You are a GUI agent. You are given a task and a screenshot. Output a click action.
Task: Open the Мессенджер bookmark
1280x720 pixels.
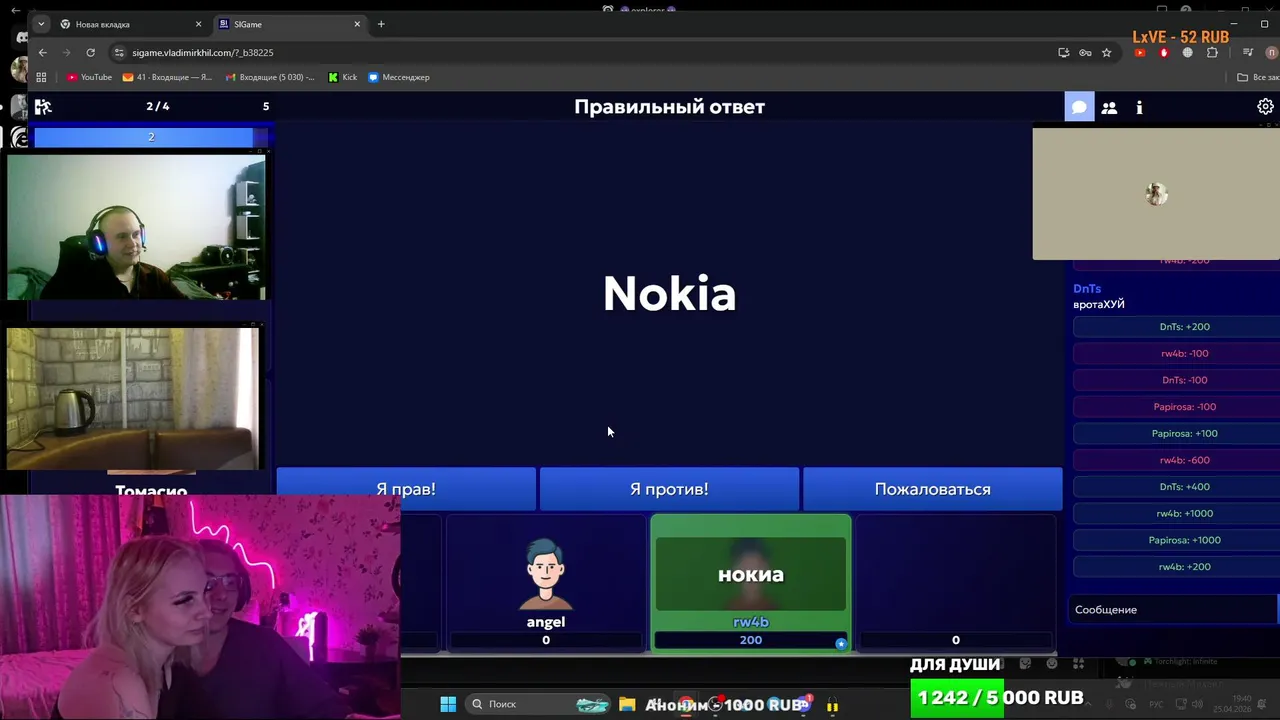pyautogui.click(x=399, y=77)
